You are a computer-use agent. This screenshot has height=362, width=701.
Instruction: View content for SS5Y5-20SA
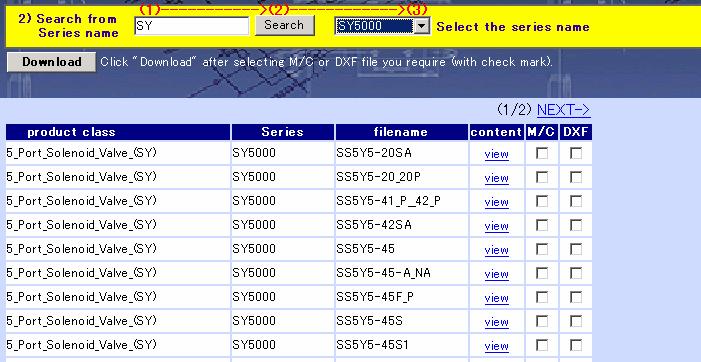coord(496,154)
